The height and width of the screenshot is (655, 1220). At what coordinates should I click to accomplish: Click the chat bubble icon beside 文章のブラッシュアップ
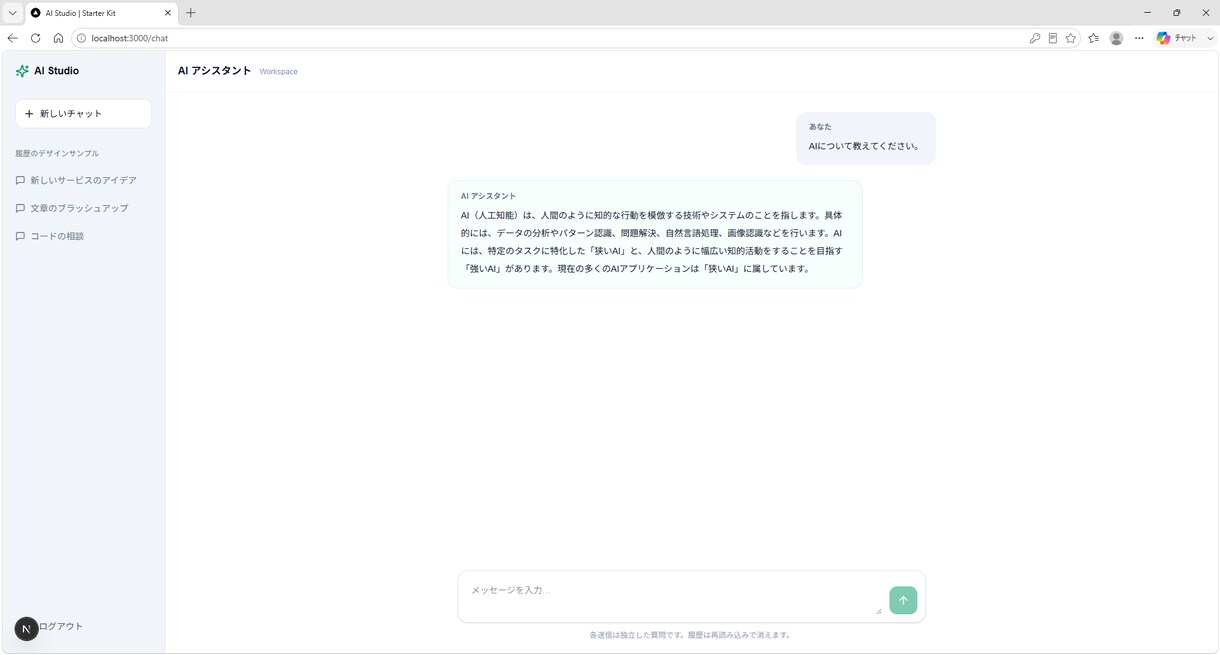coord(20,209)
